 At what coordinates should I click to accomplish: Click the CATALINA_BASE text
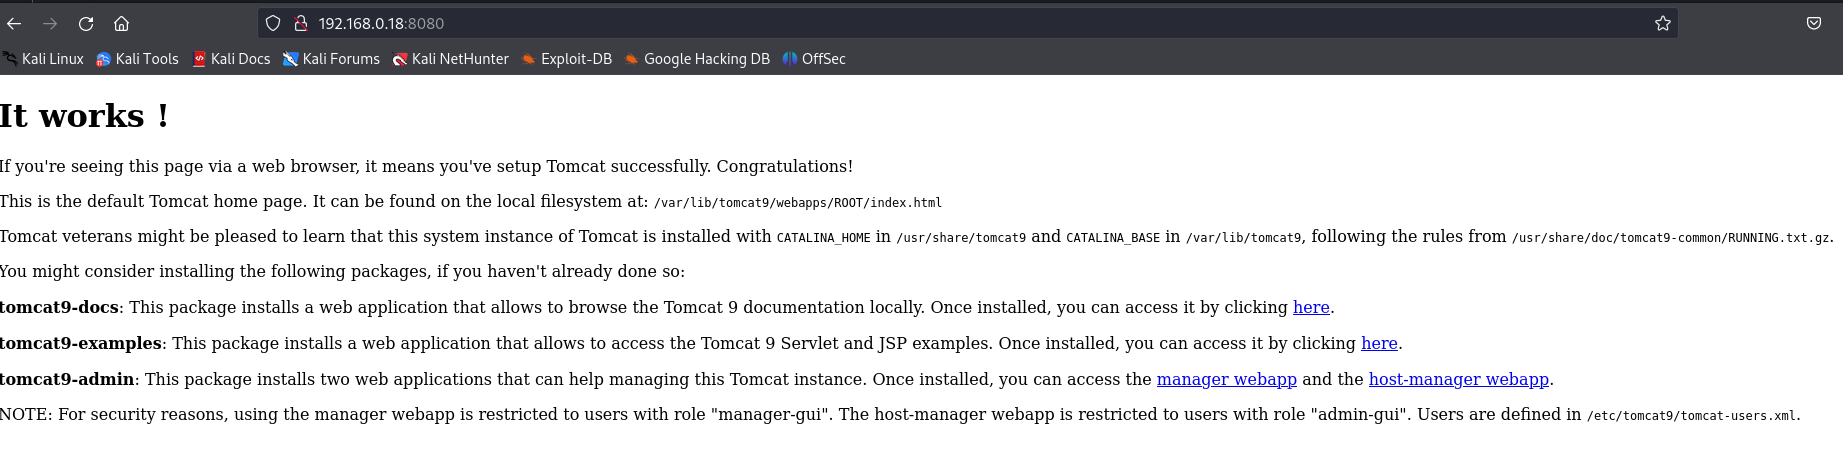[x=1113, y=238]
